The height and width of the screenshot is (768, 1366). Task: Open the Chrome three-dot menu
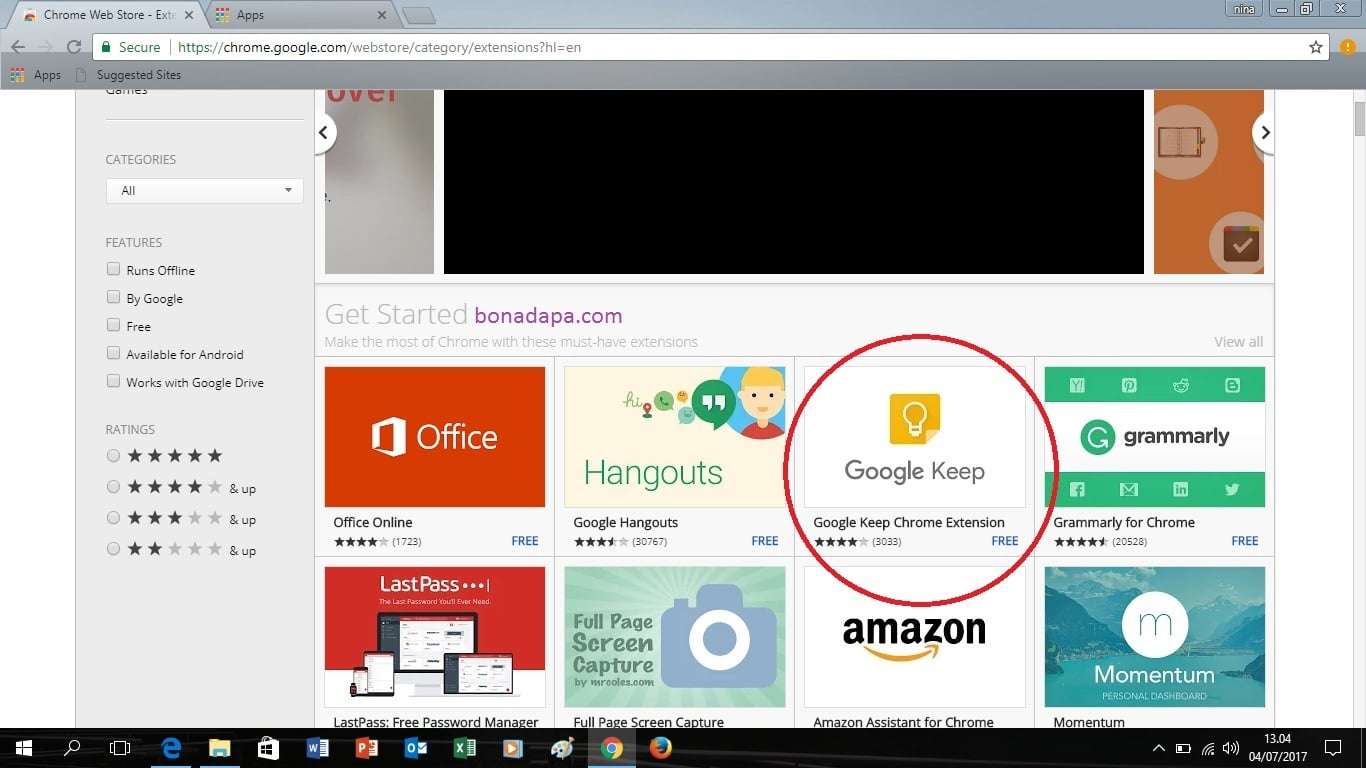click(x=1348, y=47)
